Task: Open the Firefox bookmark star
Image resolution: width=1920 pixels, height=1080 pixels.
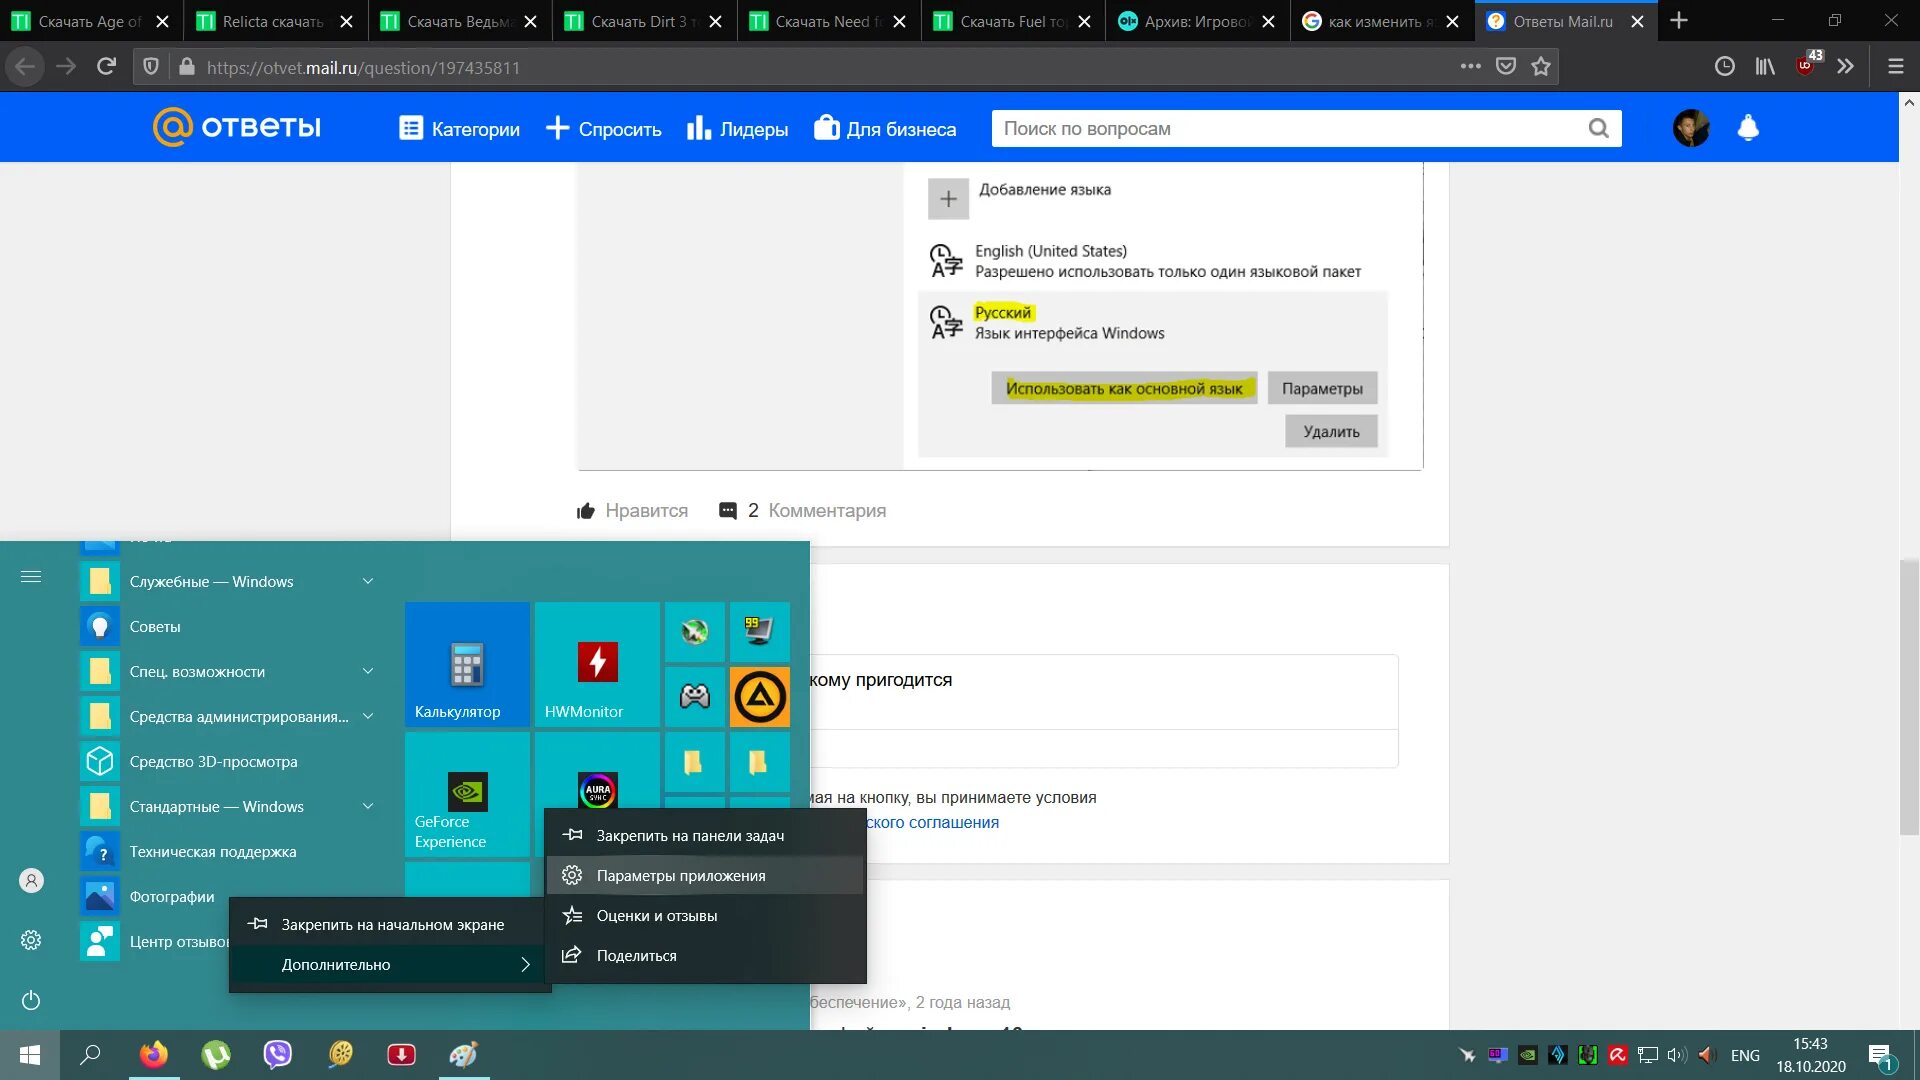Action: 1540,67
